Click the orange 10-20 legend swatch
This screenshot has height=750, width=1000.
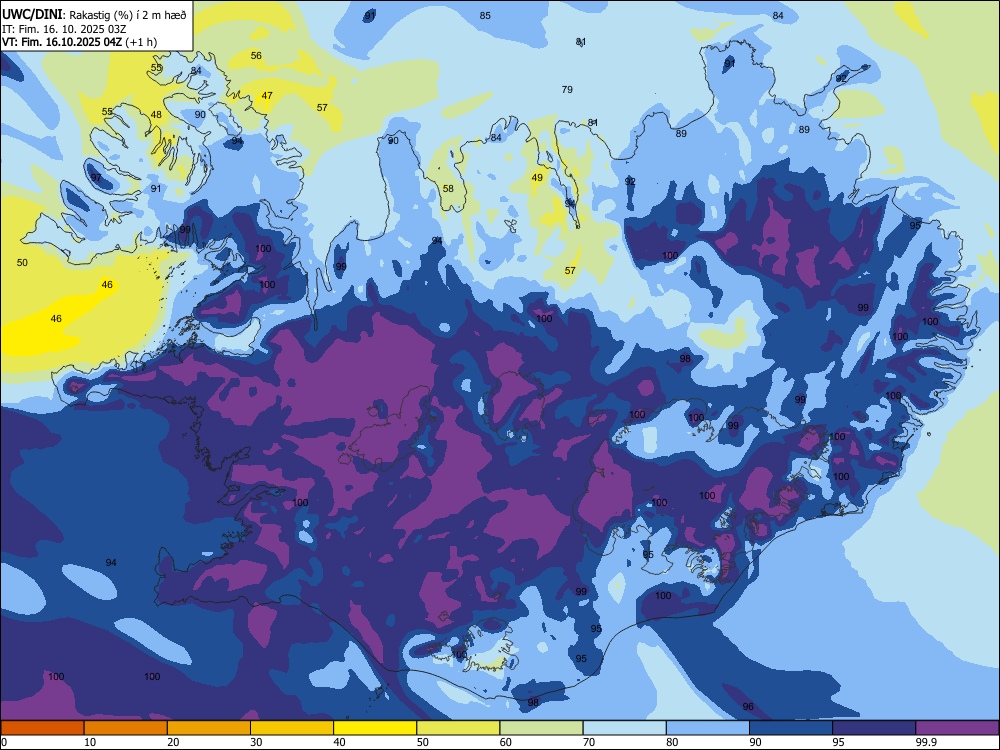point(126,728)
